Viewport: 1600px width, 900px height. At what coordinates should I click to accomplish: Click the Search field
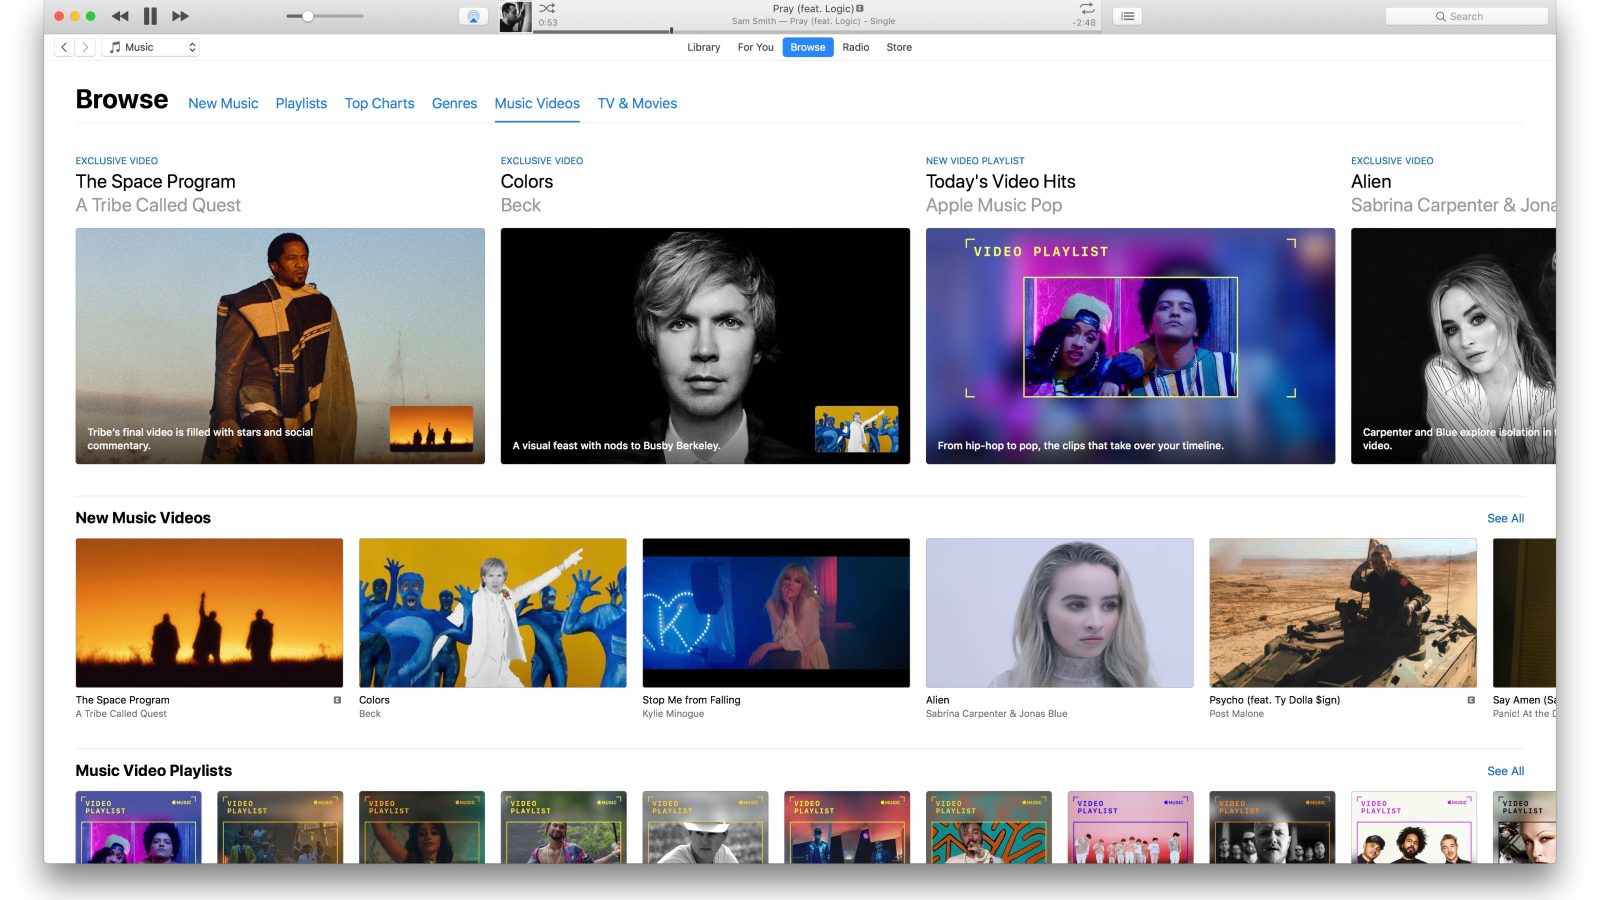[1466, 16]
